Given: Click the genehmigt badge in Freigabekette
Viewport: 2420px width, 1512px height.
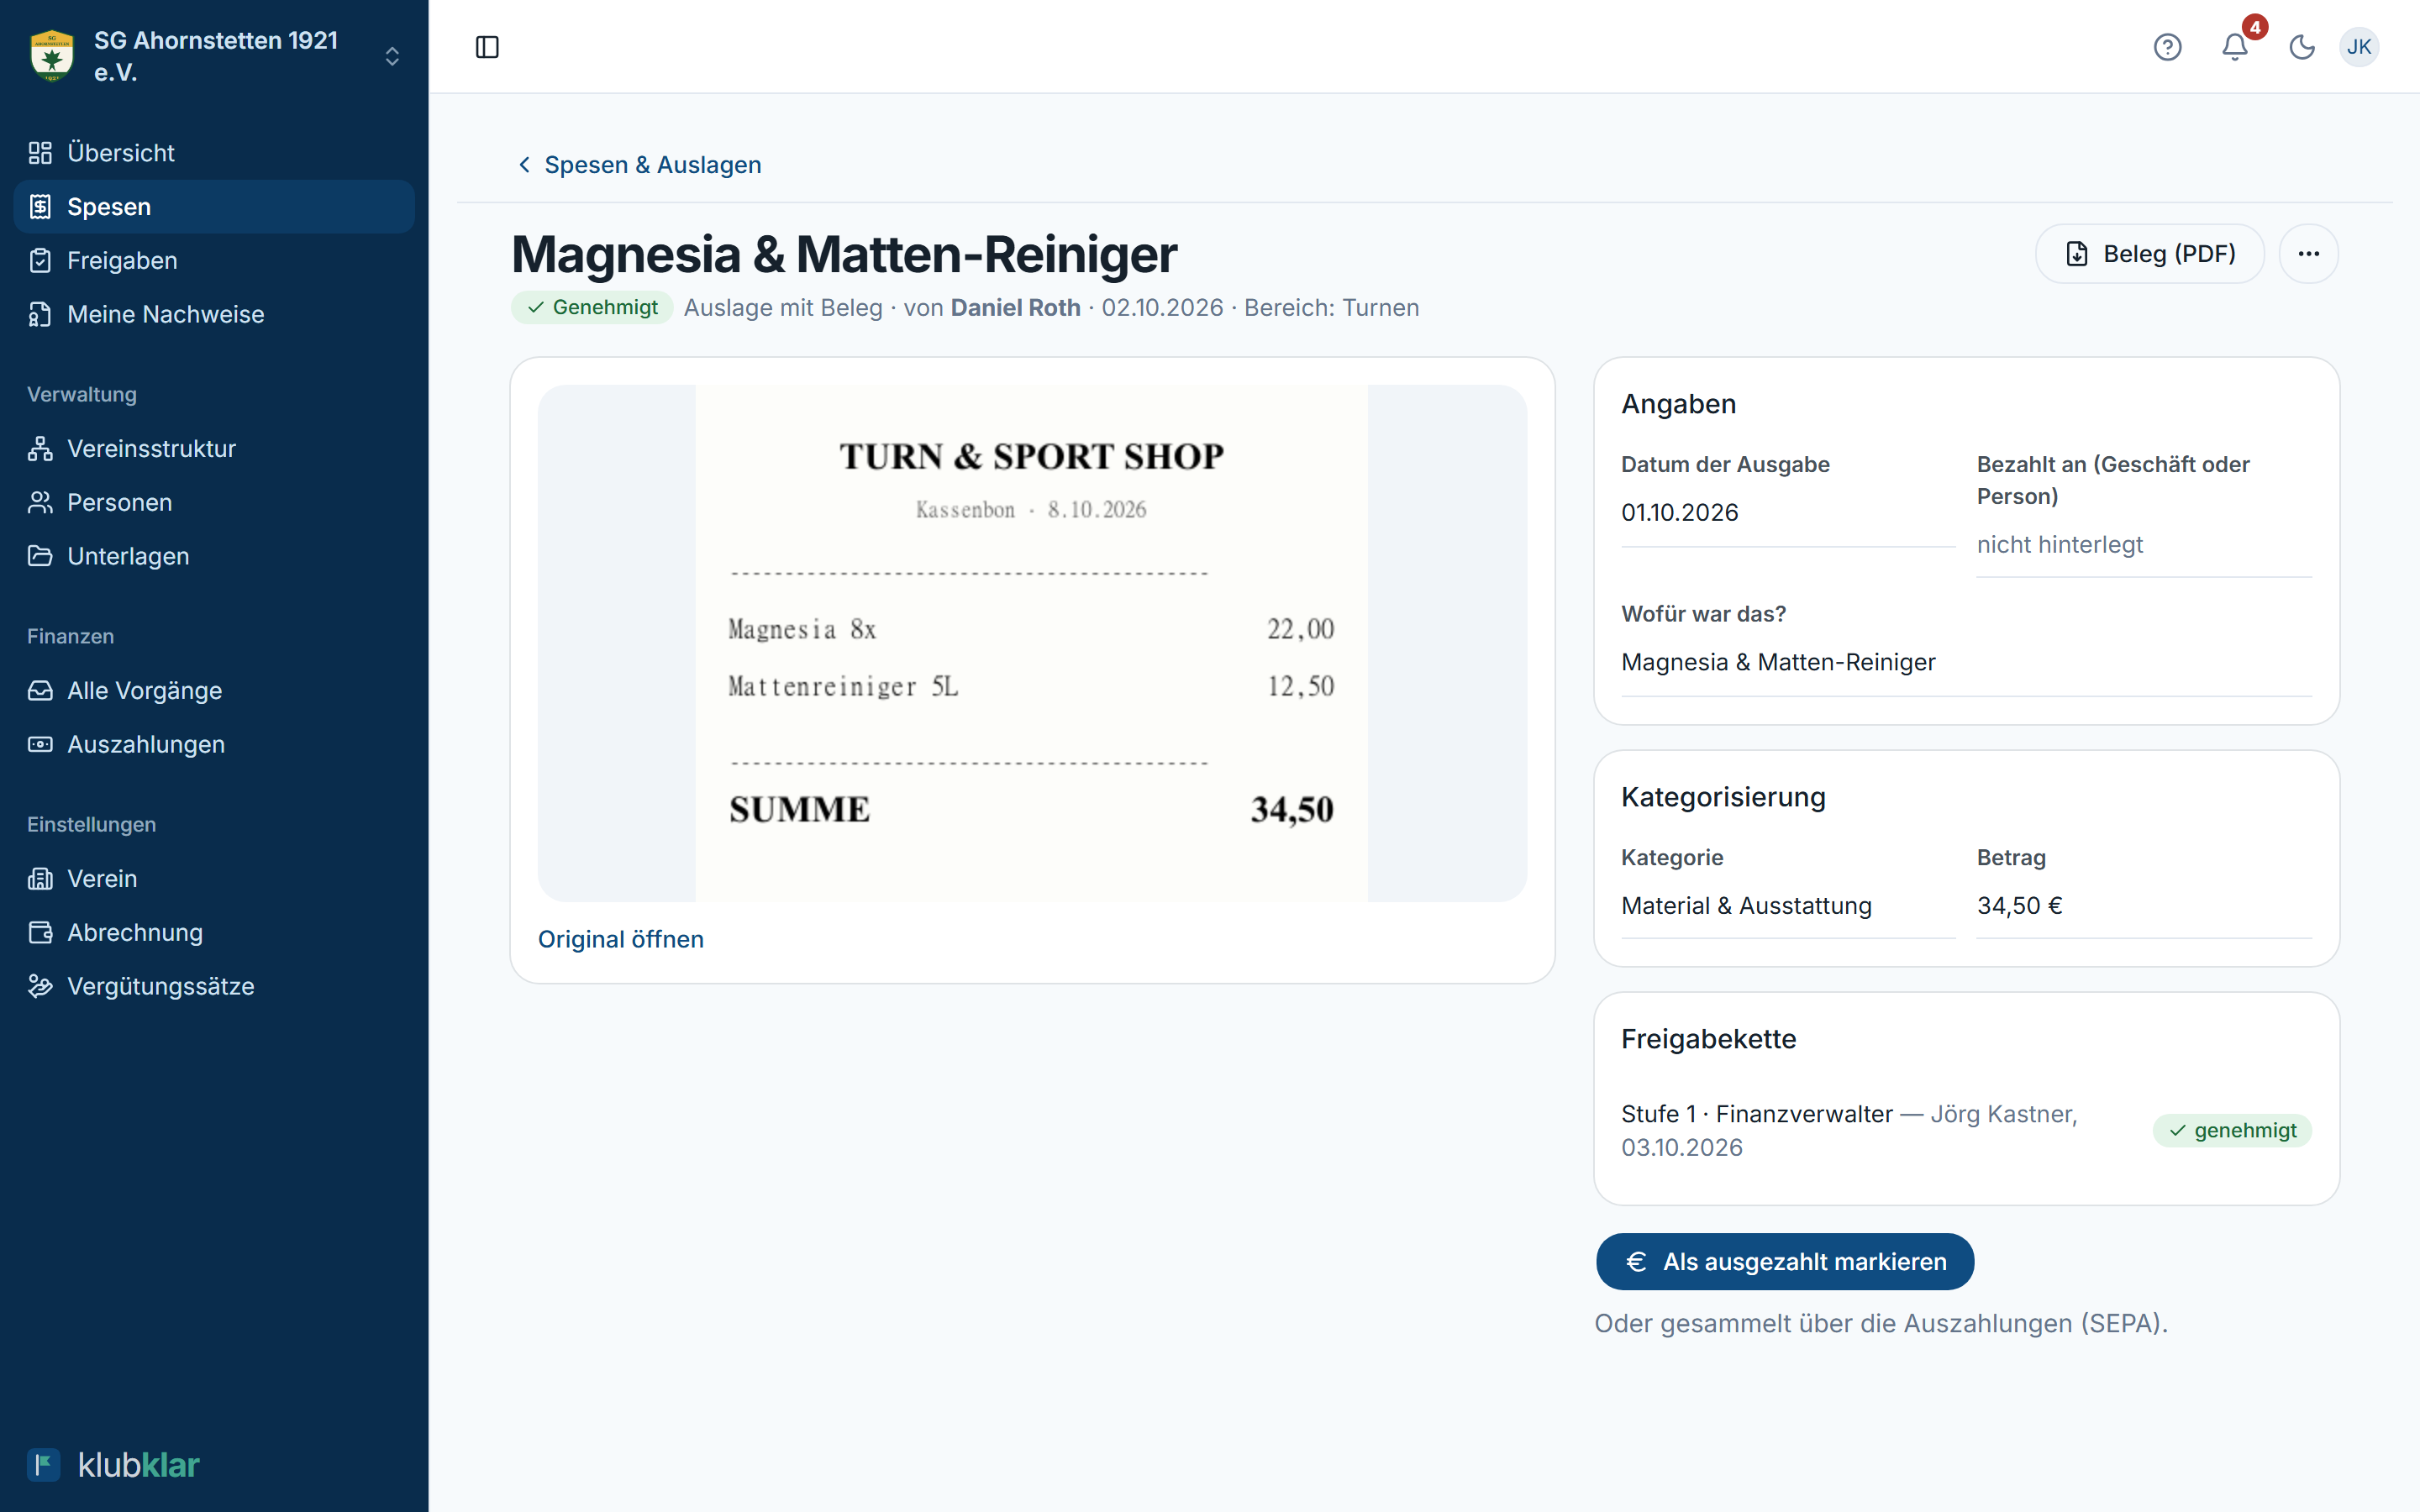Looking at the screenshot, I should point(2232,1131).
